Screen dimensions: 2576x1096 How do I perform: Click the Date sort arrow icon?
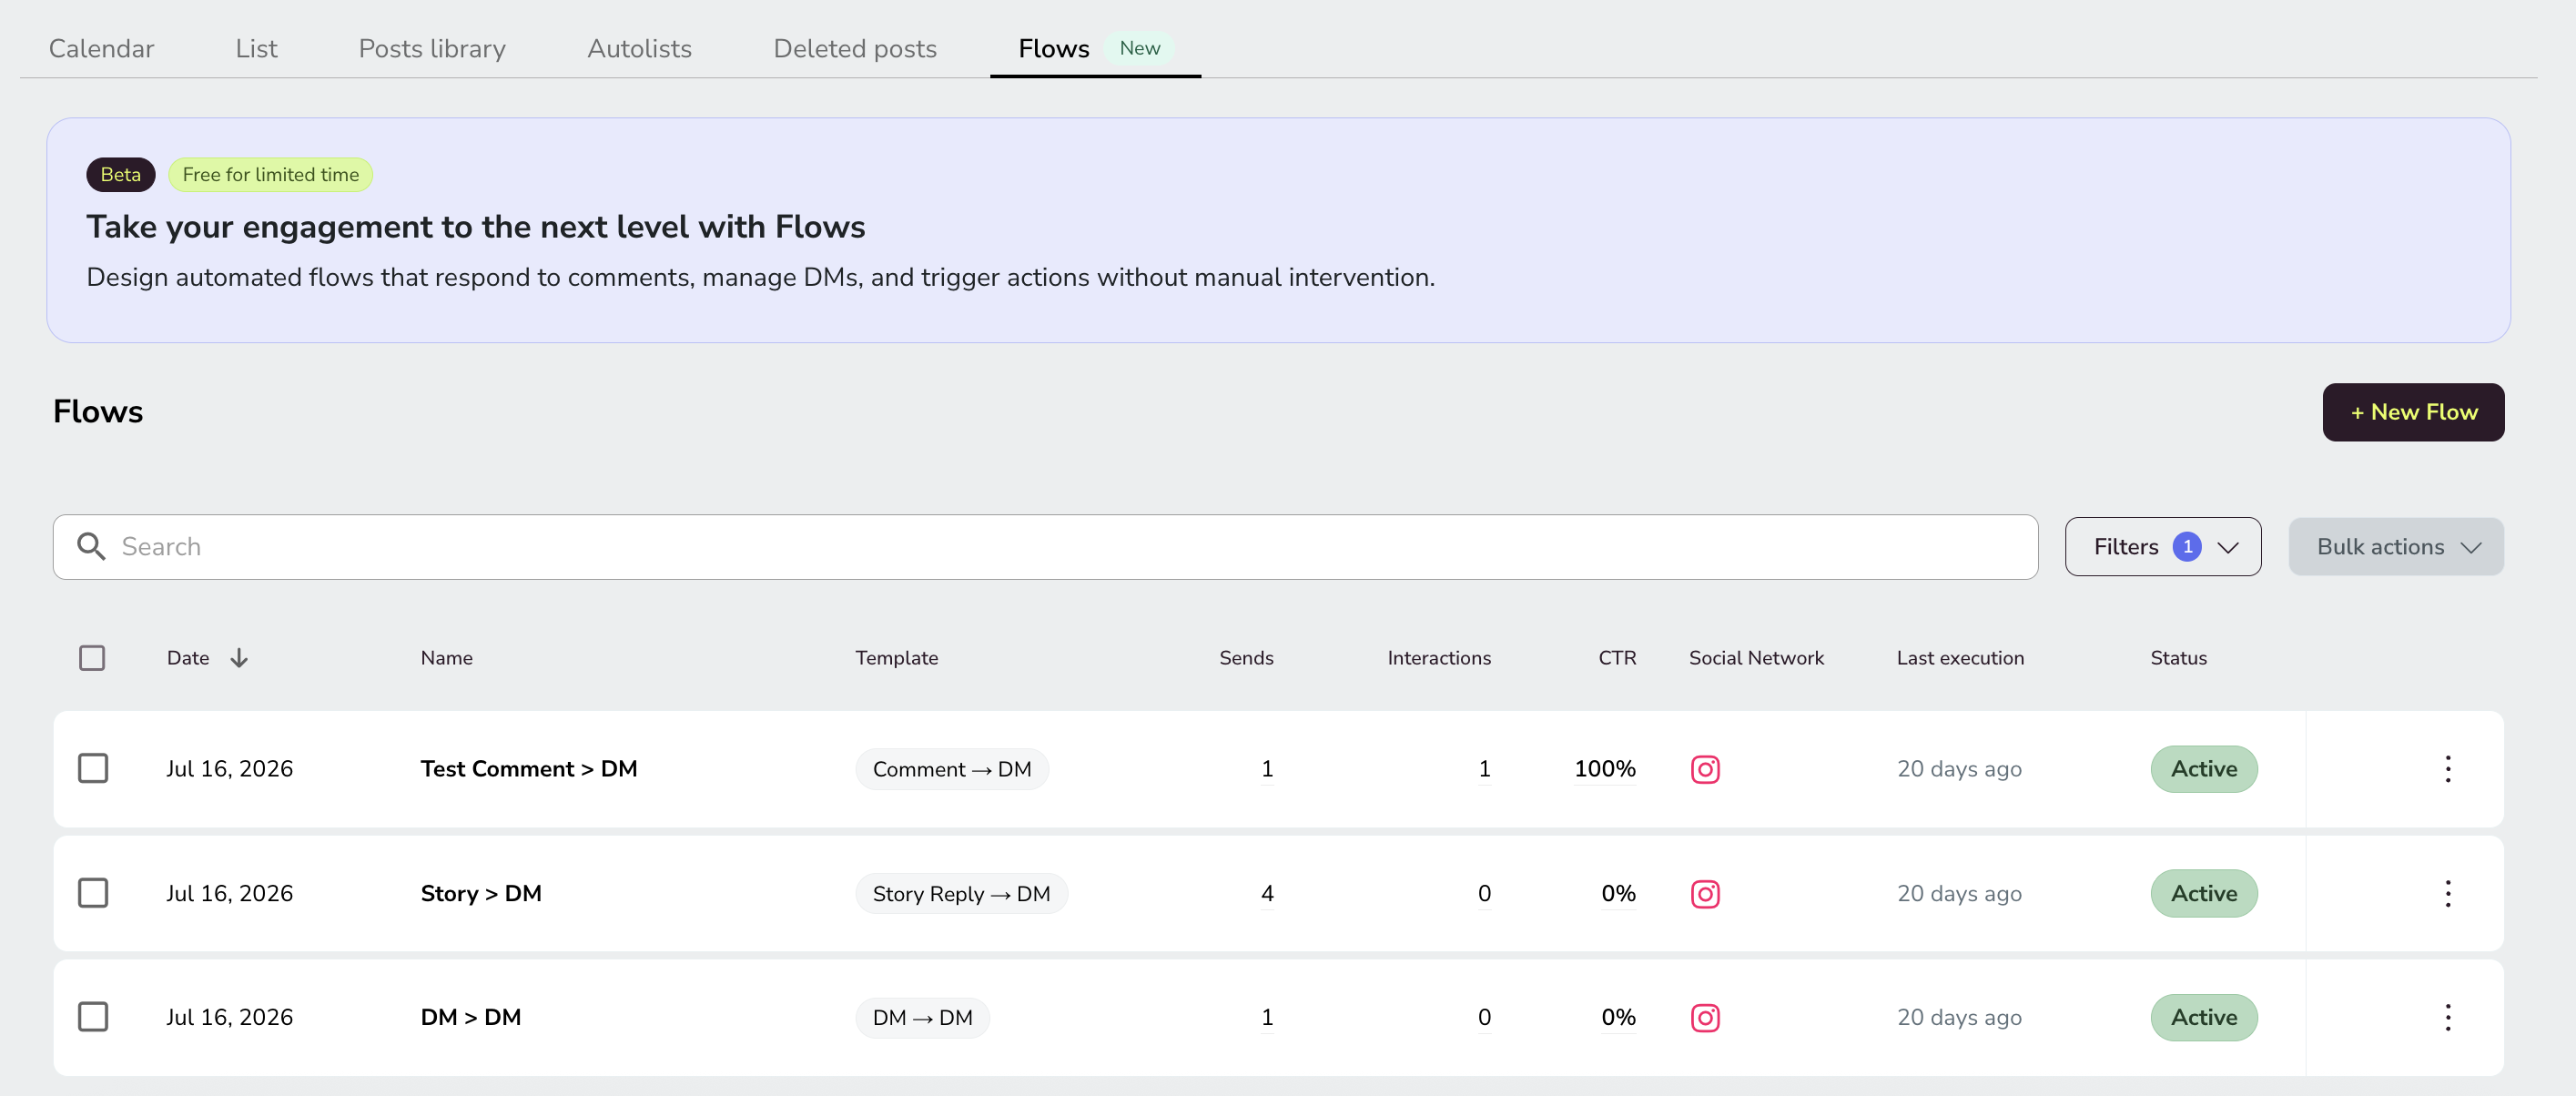click(x=239, y=658)
